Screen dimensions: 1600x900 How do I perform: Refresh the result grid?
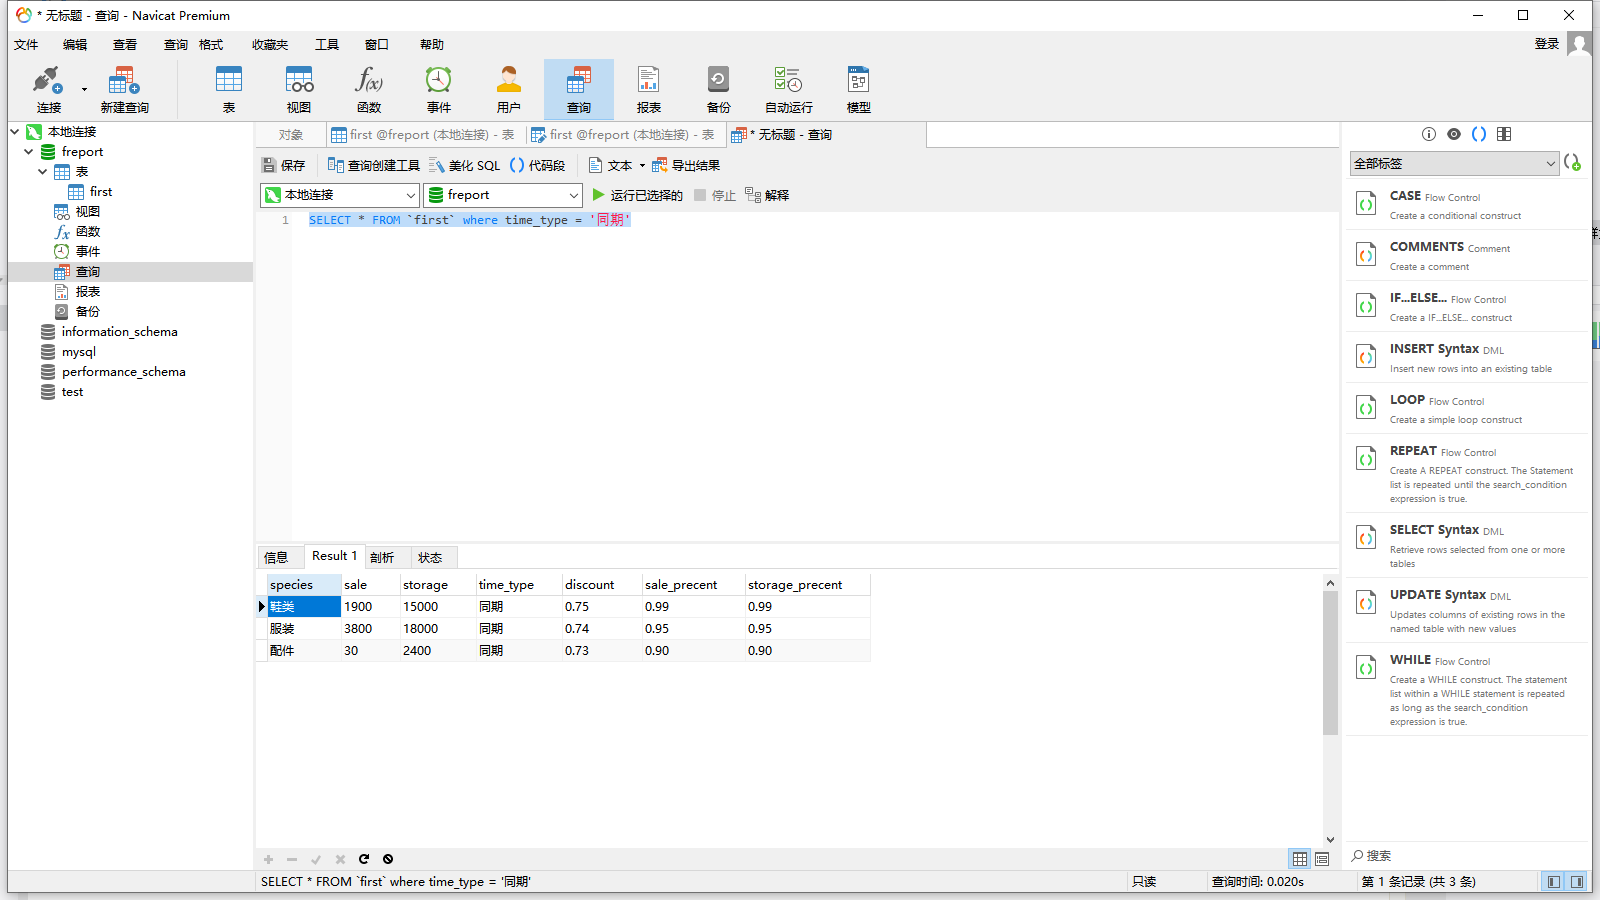click(364, 859)
